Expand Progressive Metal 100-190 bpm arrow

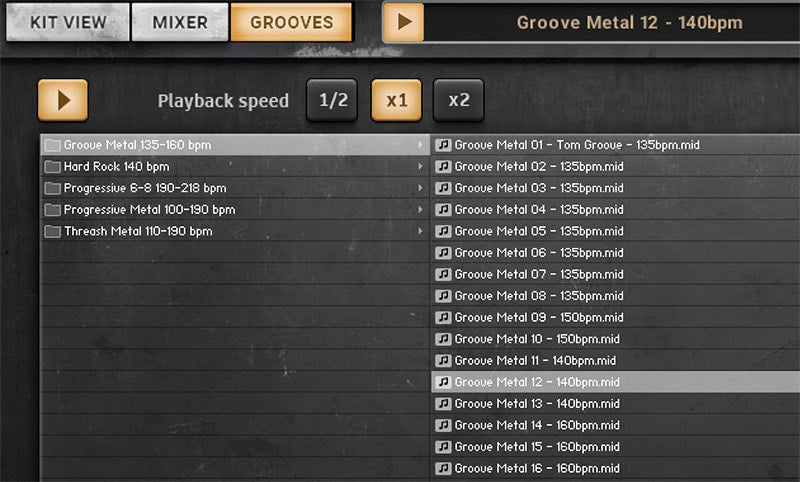(420, 210)
